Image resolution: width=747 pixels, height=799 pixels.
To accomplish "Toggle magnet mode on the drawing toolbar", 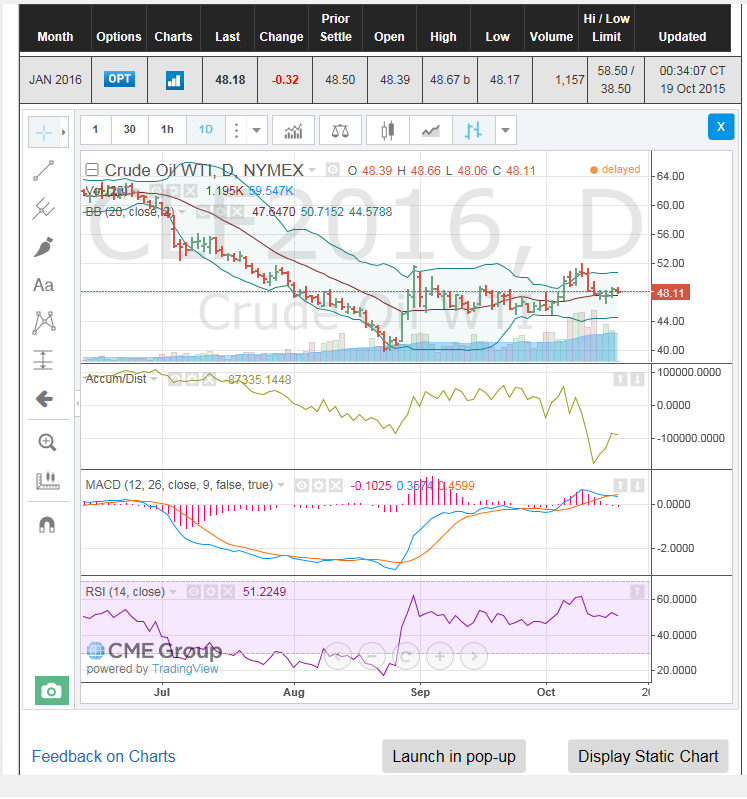I will point(46,524).
